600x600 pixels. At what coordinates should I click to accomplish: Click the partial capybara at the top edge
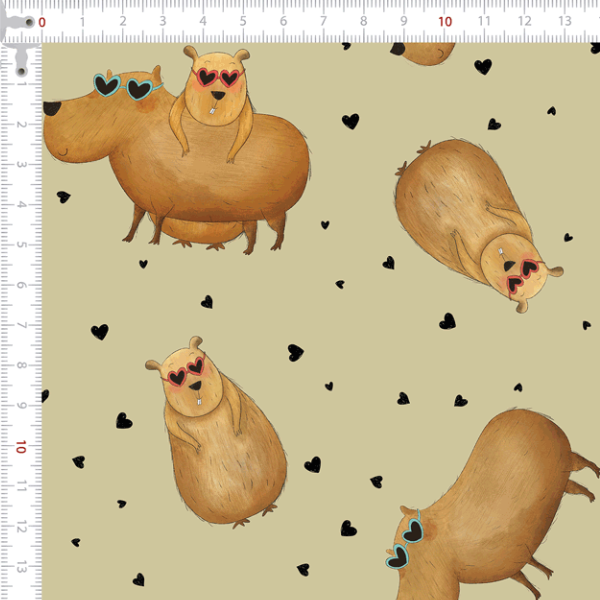coord(425,53)
